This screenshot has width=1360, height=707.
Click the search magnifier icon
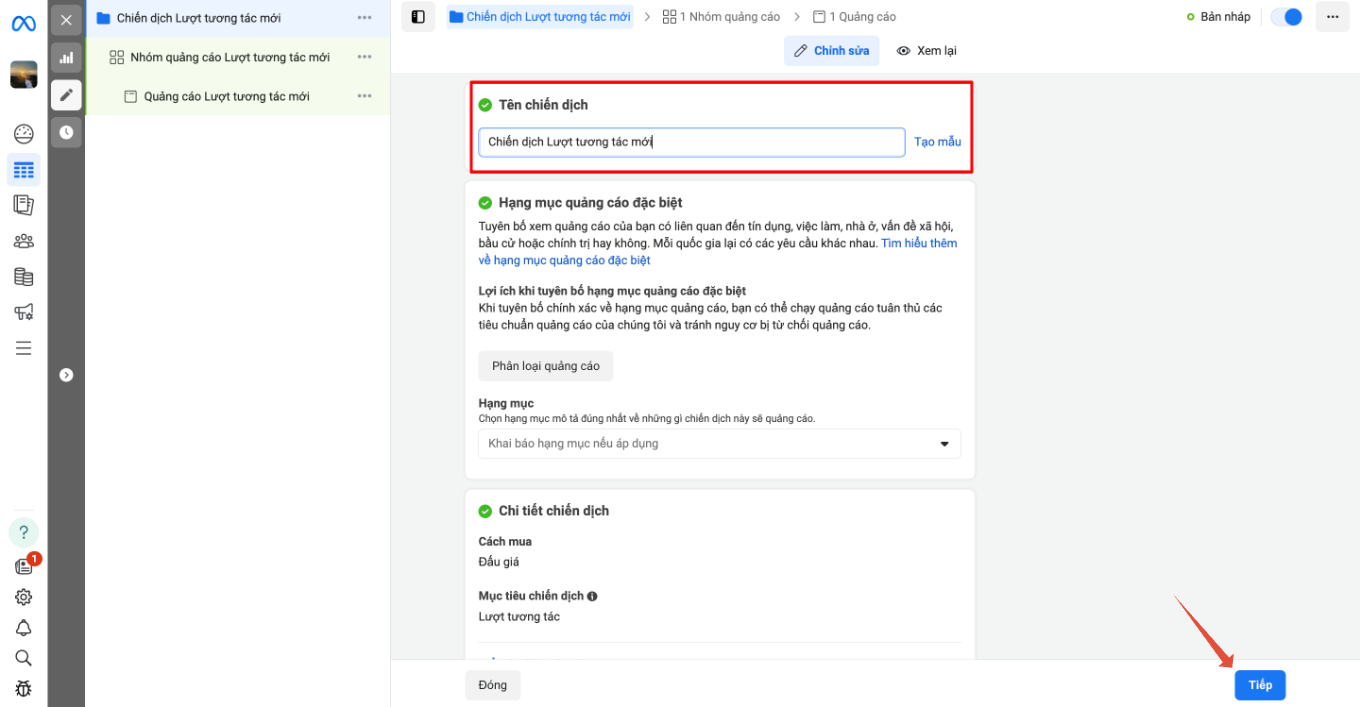(23, 658)
